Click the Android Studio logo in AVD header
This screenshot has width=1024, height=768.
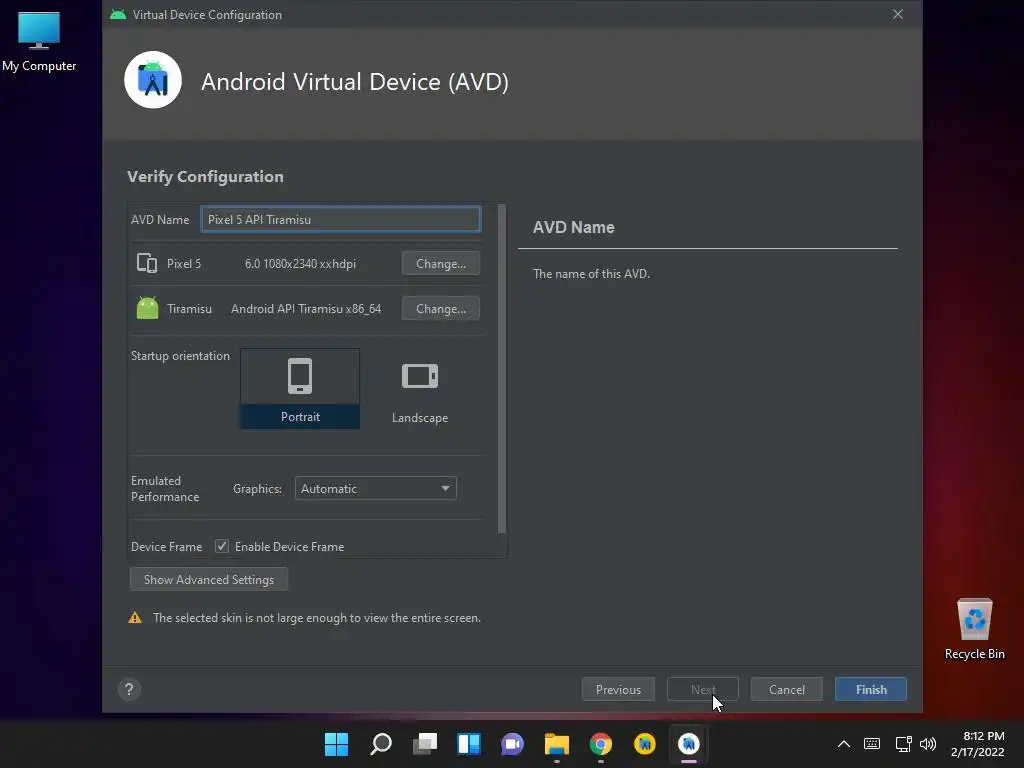[x=153, y=80]
